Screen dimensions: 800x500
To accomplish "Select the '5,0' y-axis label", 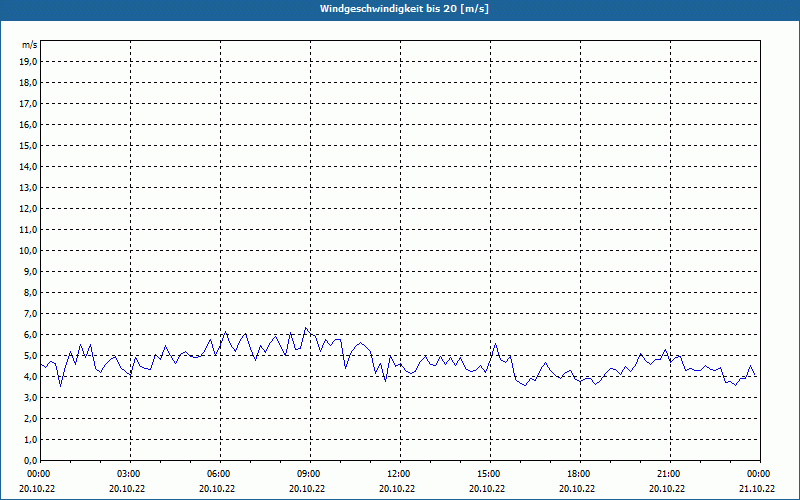I will pyautogui.click(x=31, y=356).
